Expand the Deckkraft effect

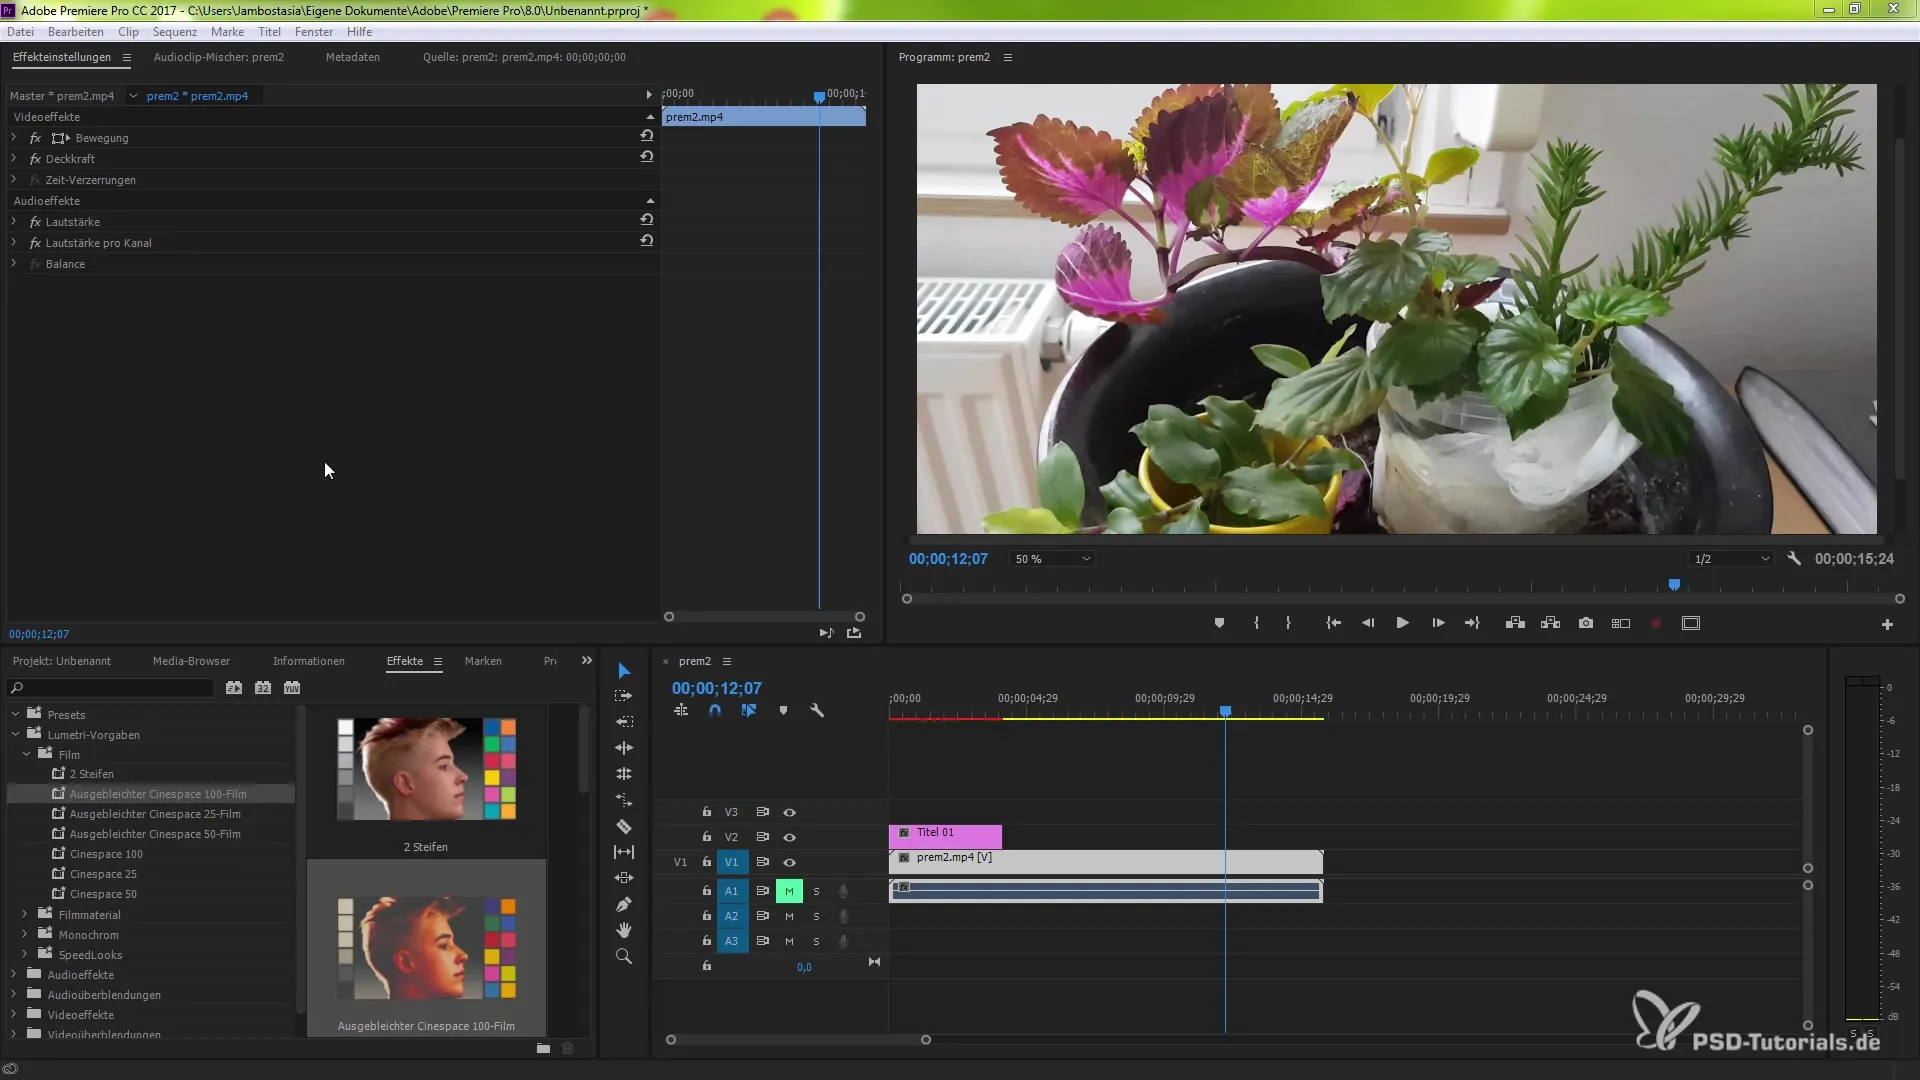coord(13,159)
